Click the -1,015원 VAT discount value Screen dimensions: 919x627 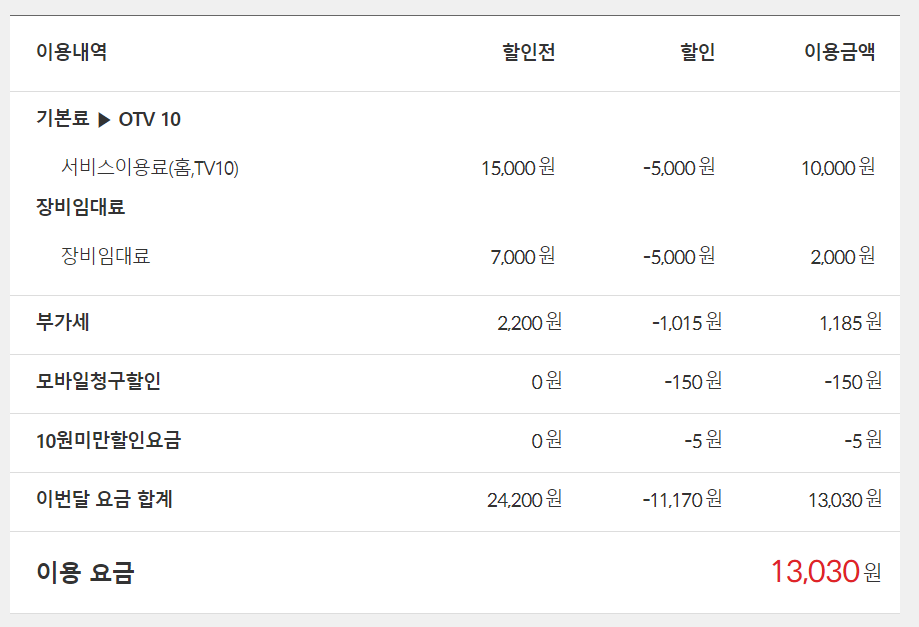tap(686, 322)
